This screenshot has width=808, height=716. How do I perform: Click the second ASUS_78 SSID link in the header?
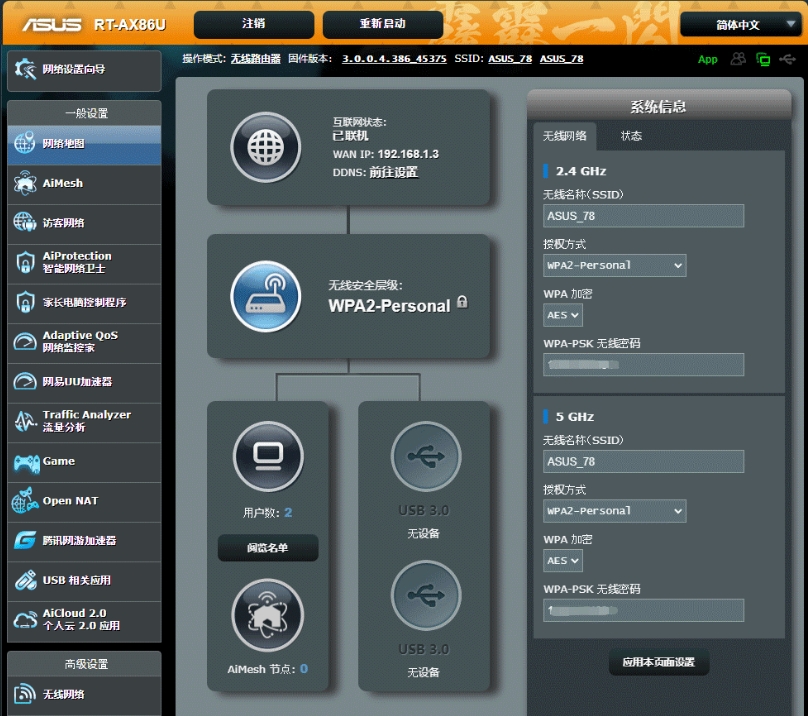pos(561,59)
